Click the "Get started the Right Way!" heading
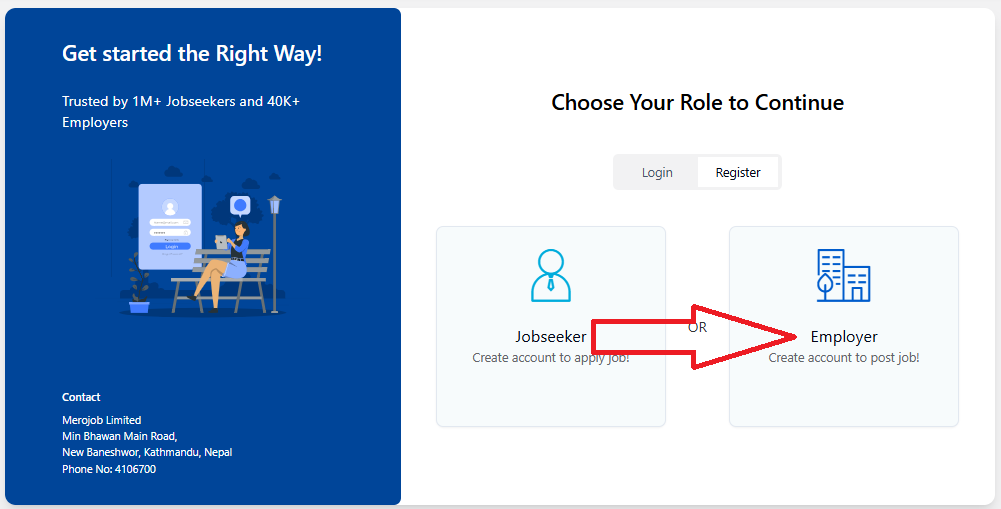 click(192, 54)
